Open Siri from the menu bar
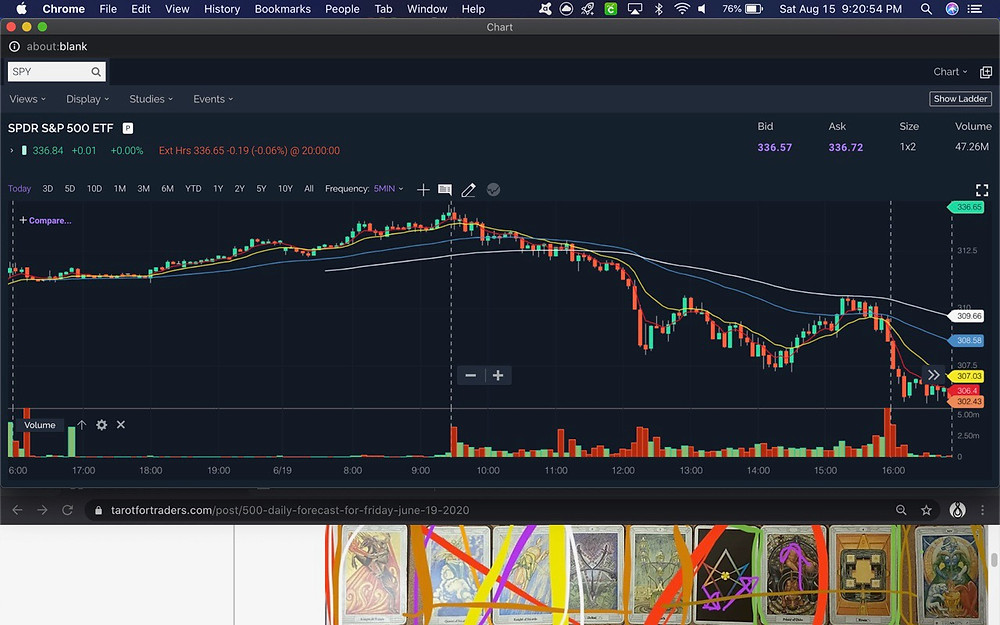 pyautogui.click(x=952, y=9)
